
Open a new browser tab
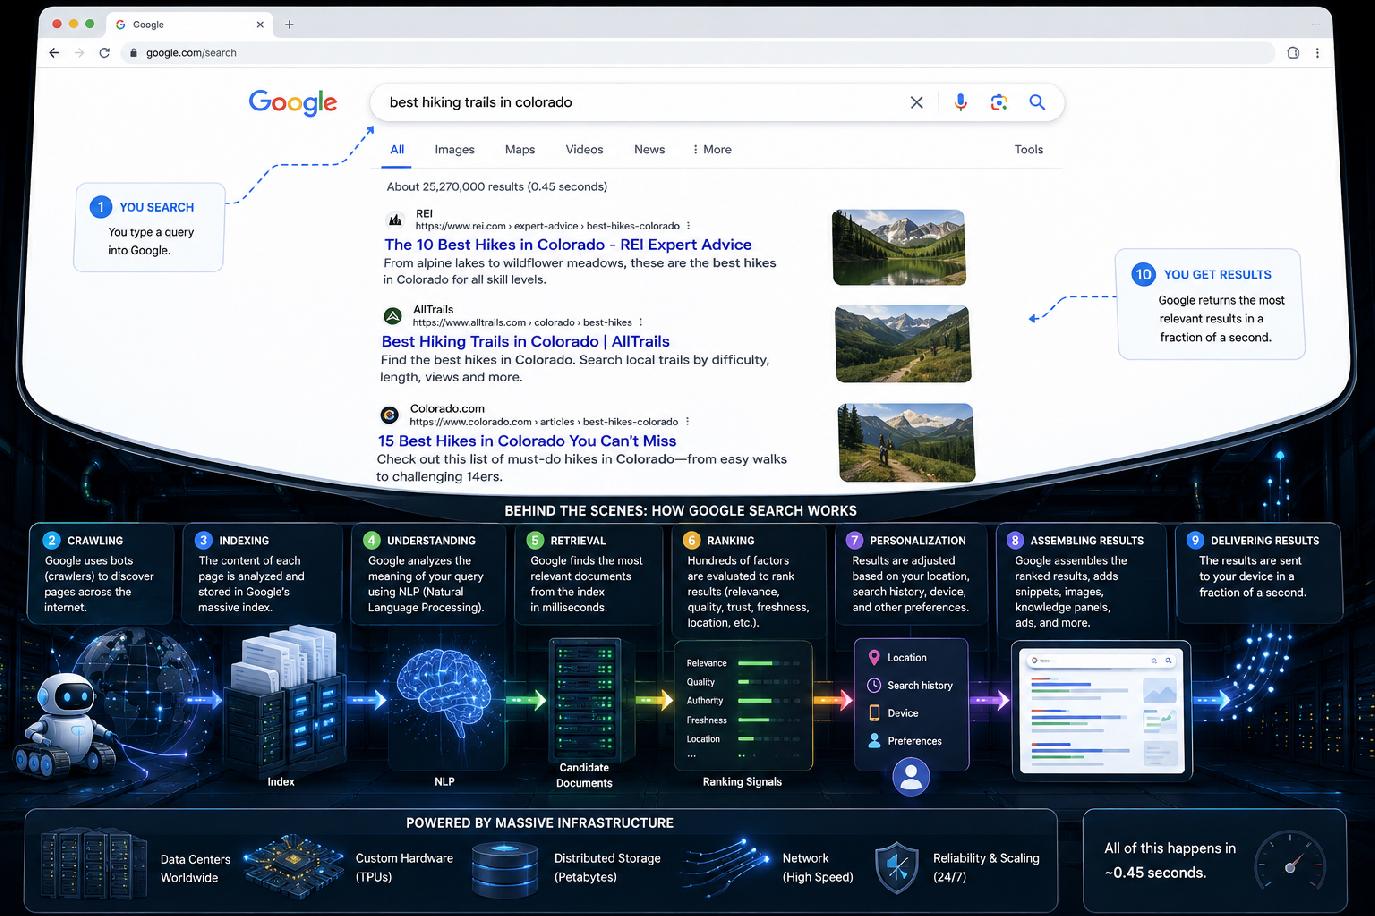(289, 24)
